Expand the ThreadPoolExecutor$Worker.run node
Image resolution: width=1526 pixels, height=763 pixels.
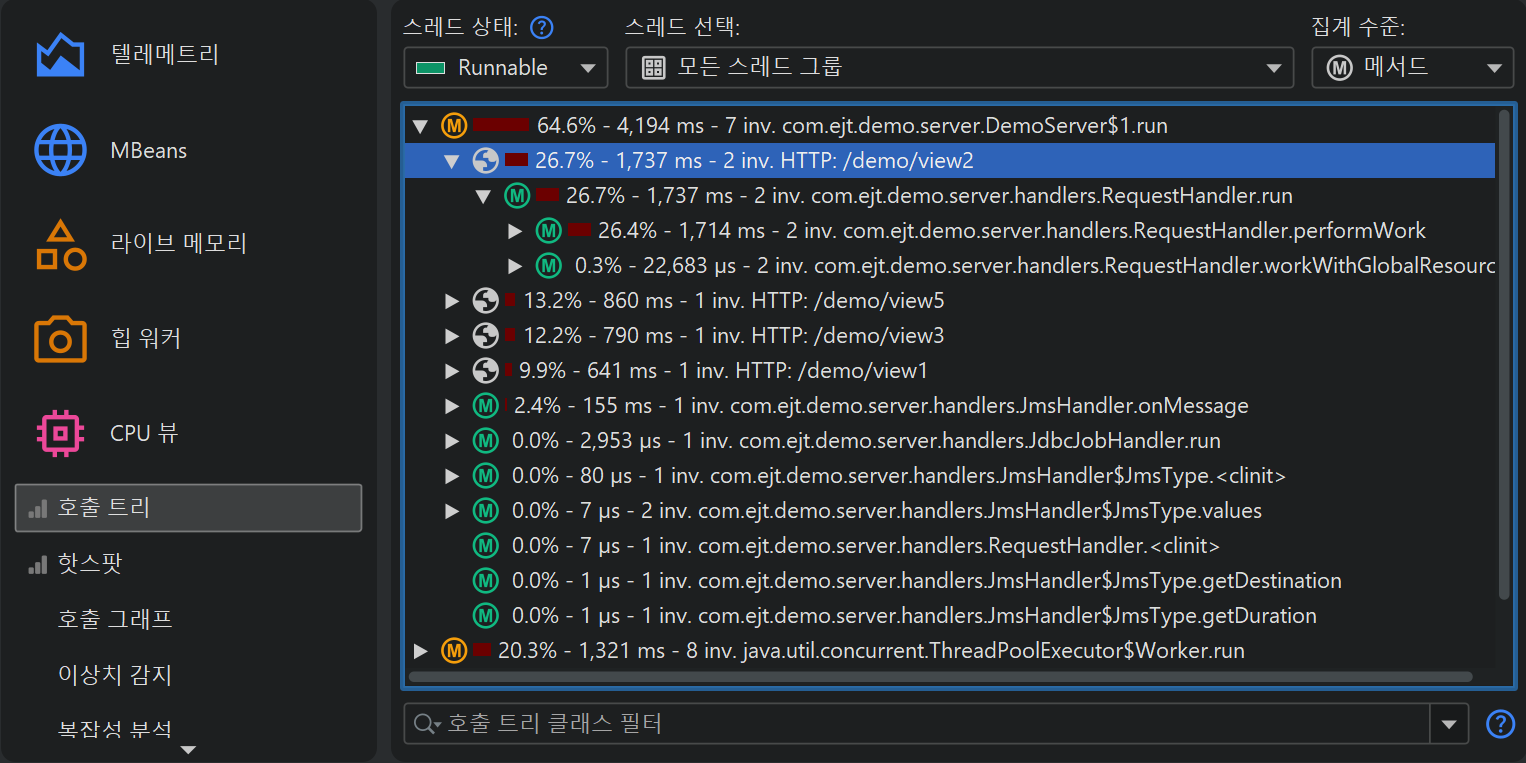tap(420, 651)
